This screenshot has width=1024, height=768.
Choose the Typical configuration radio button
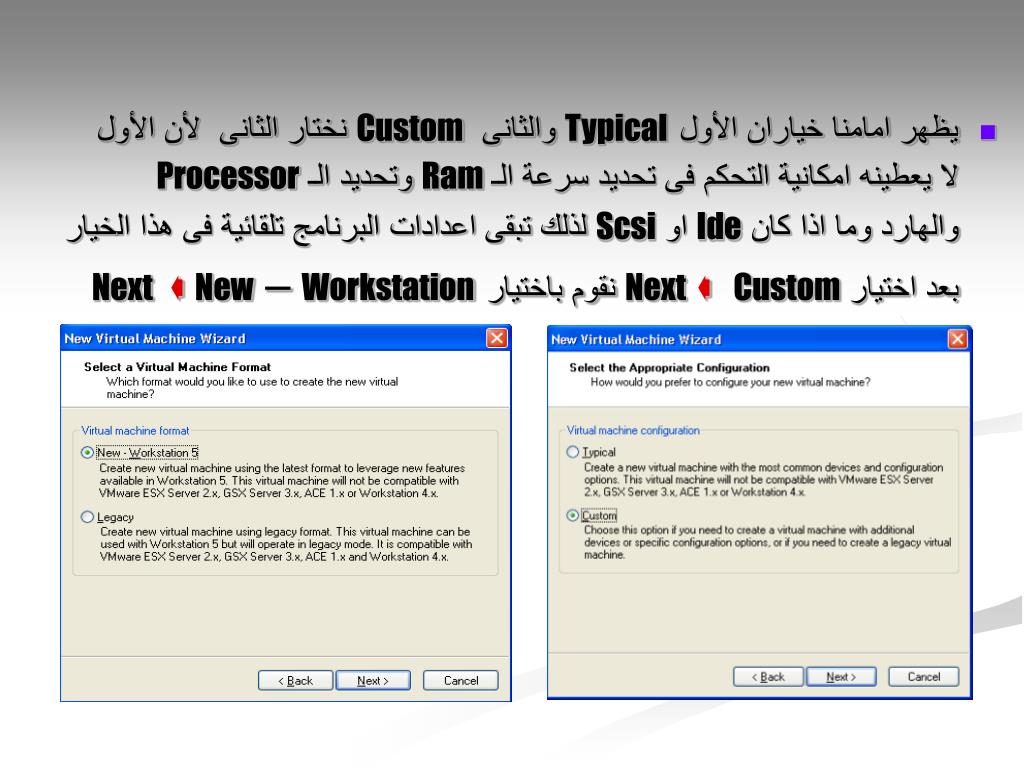[x=573, y=452]
